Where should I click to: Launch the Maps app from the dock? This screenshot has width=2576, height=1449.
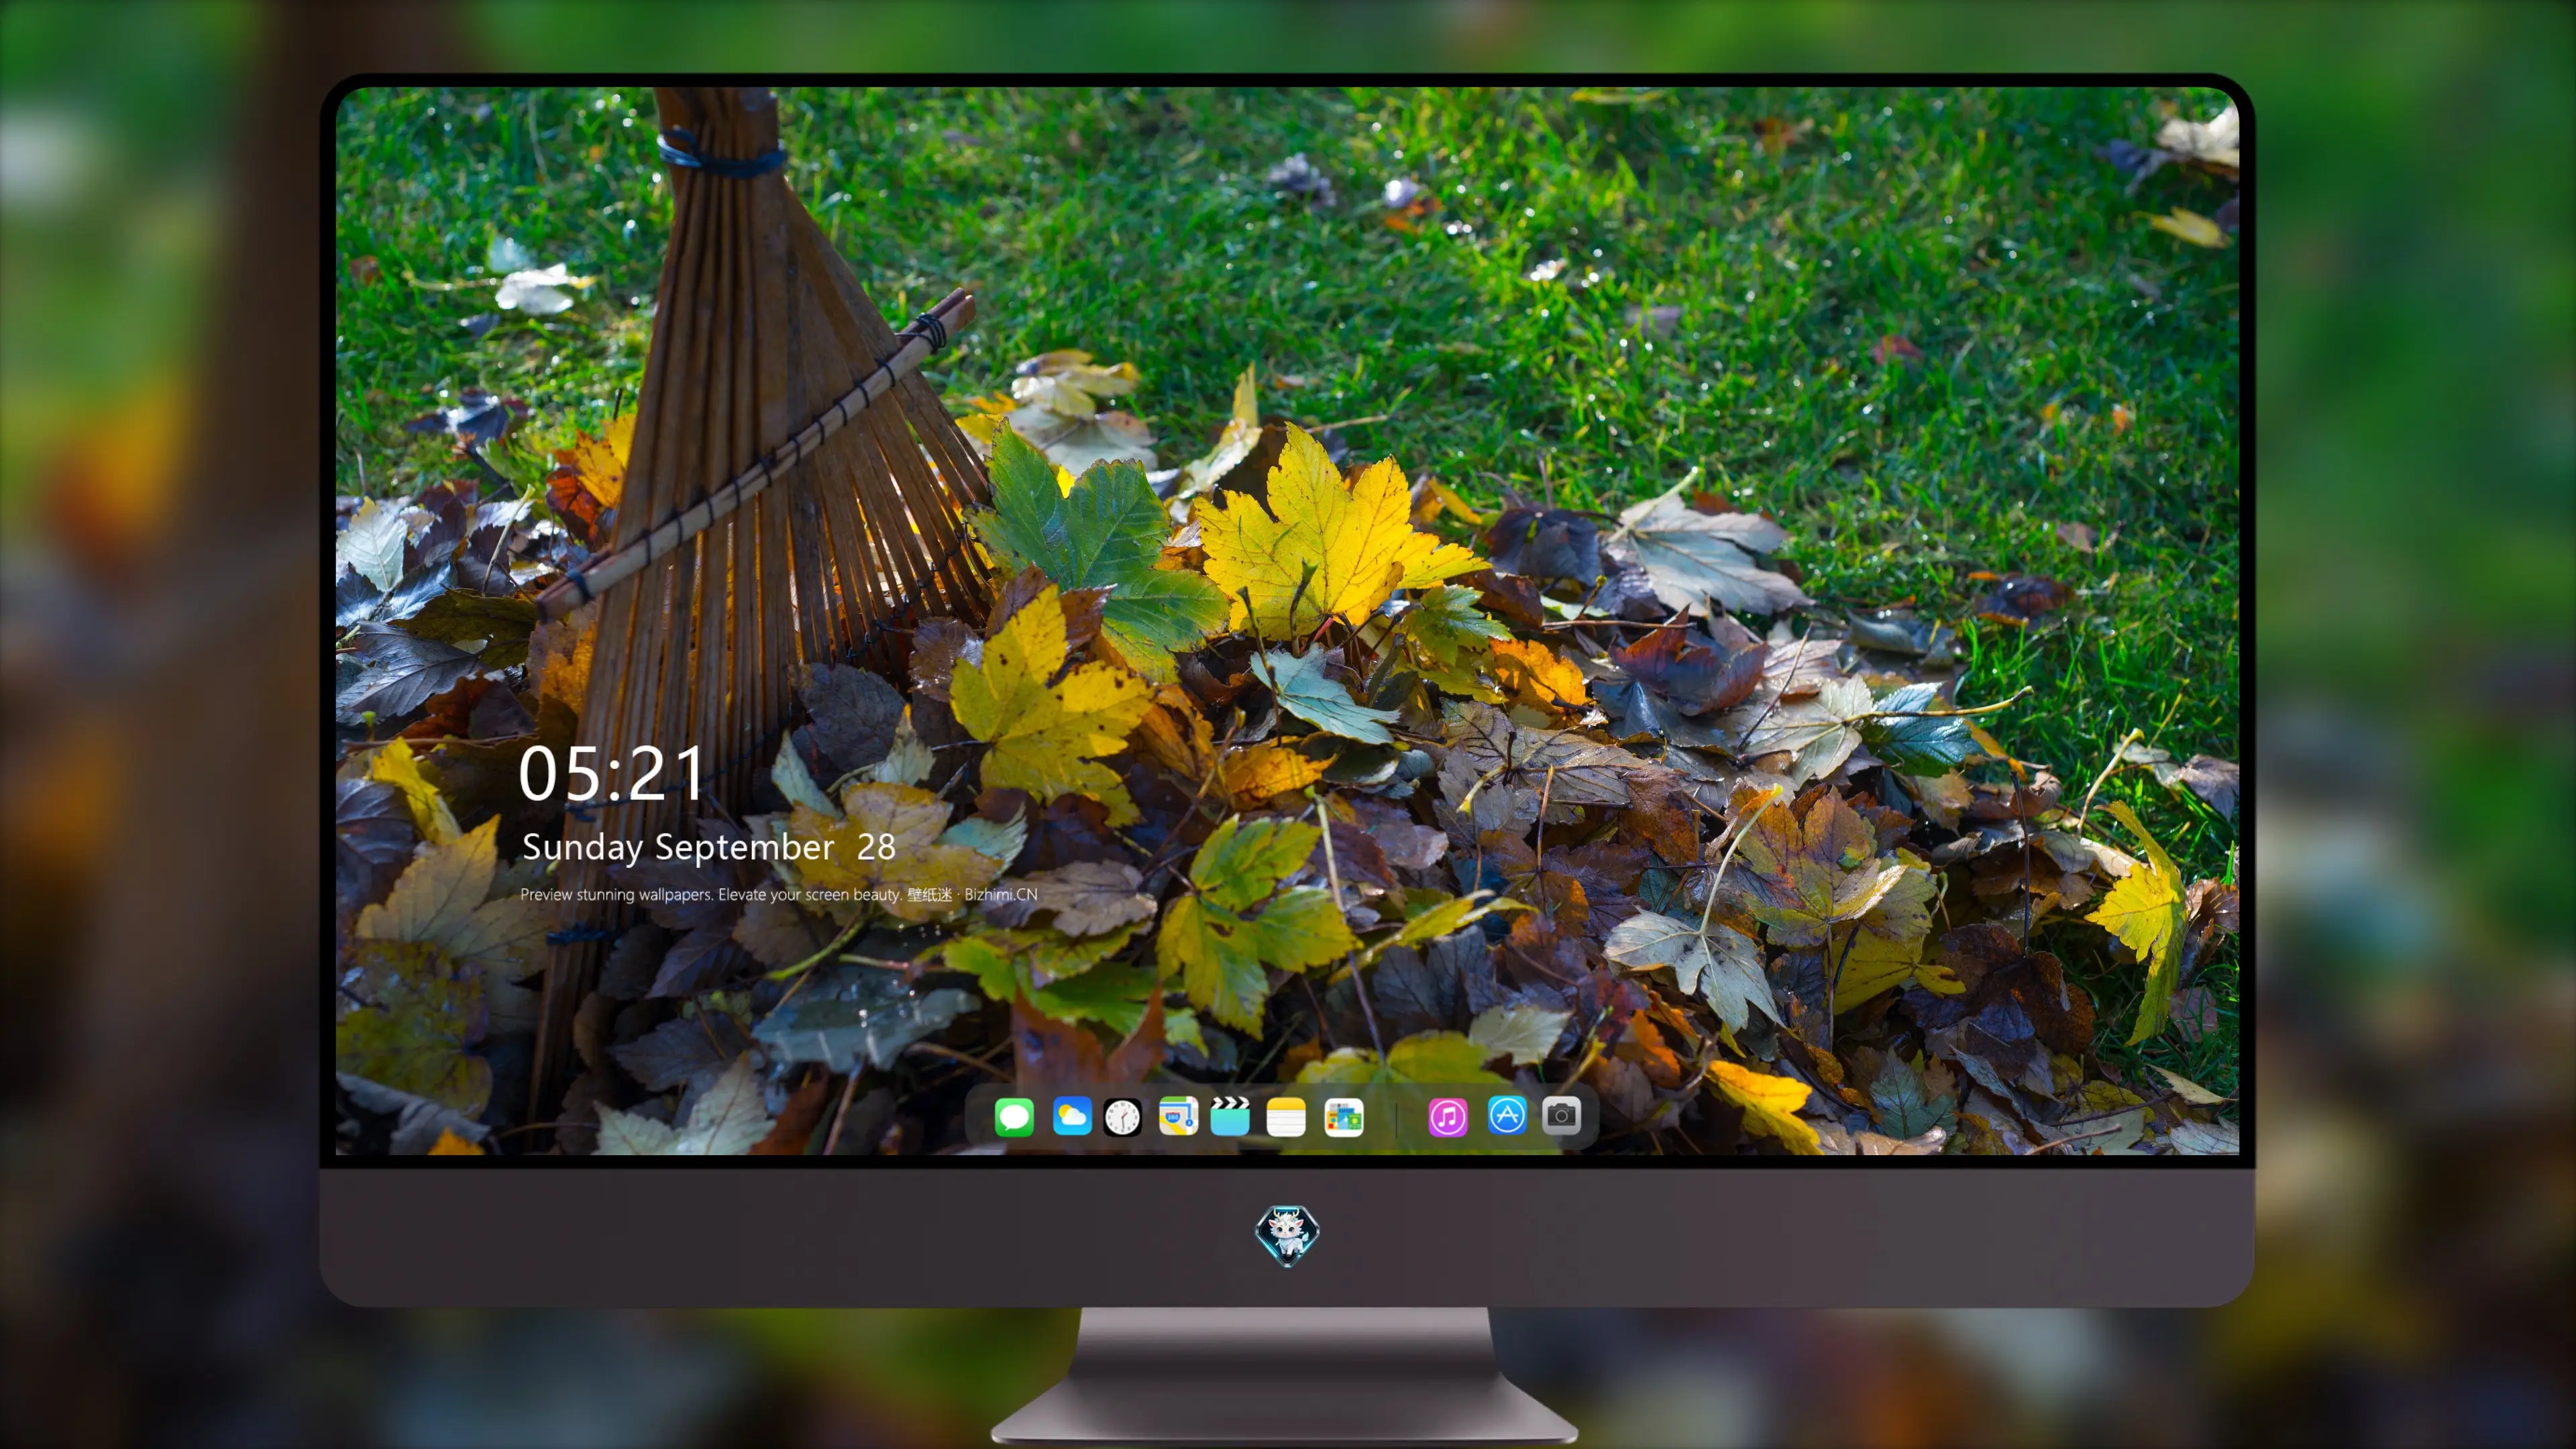tap(1178, 1116)
